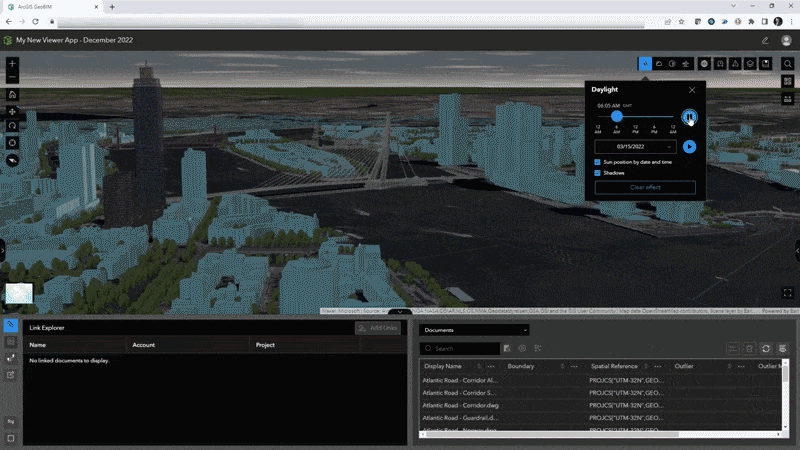Viewport: 800px width, 450px height.
Task: Reset the compass orientation
Action: coord(12,160)
